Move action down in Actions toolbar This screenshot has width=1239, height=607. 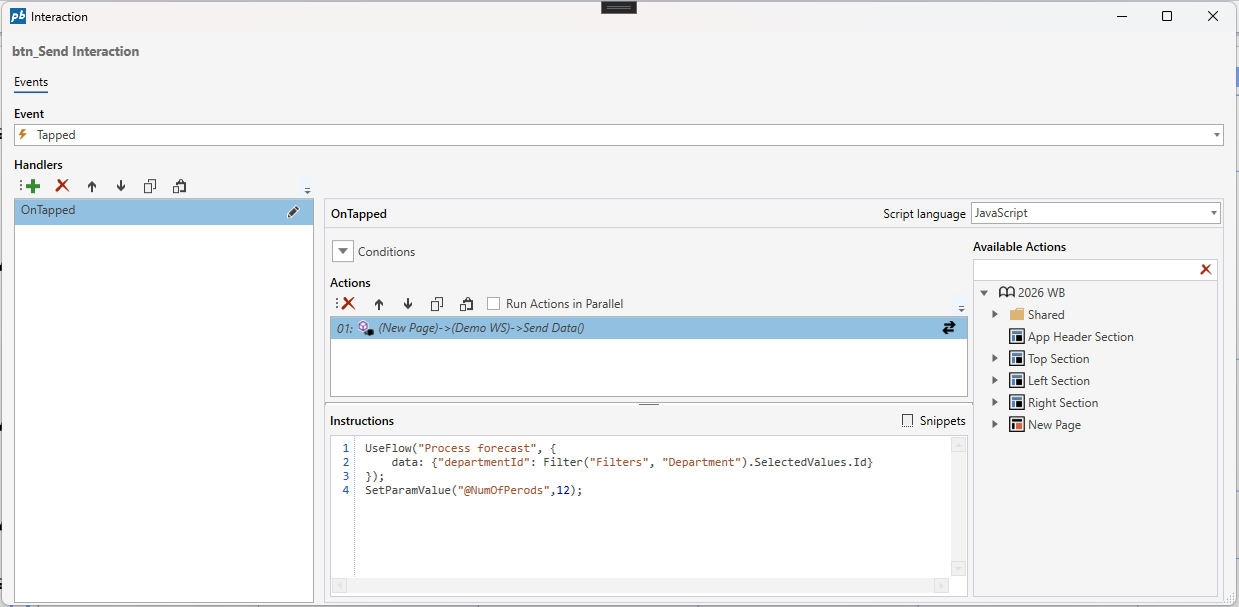click(x=408, y=304)
